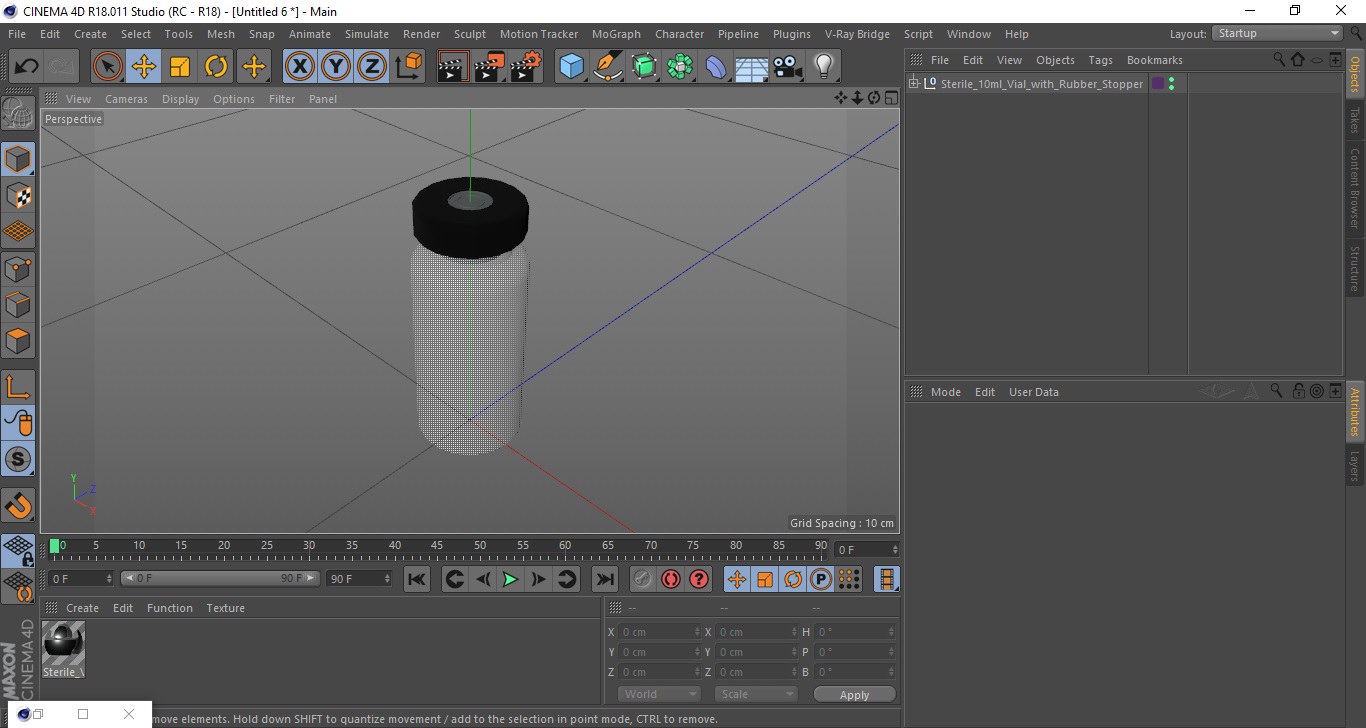Open the Simulate menu
Image resolution: width=1366 pixels, height=728 pixels.
point(367,34)
